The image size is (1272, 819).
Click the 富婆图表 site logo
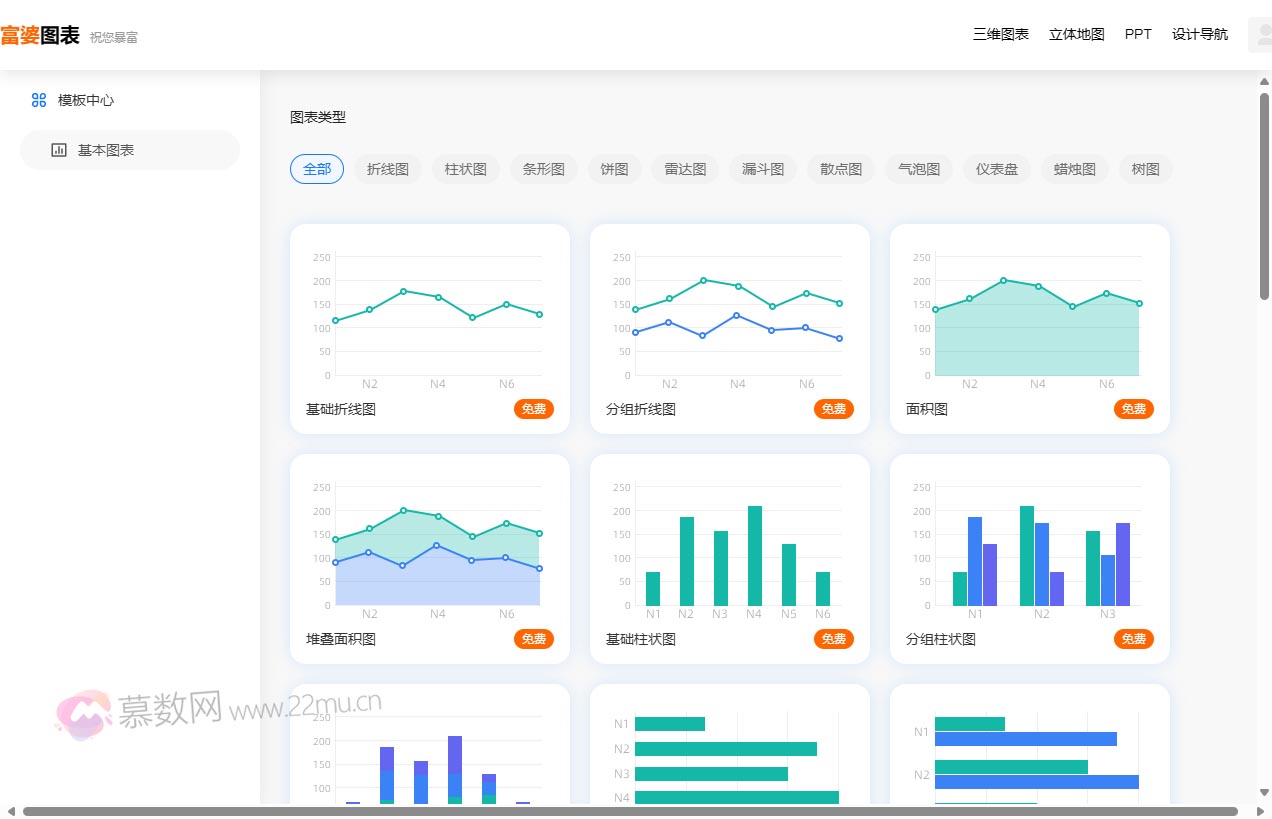40,35
